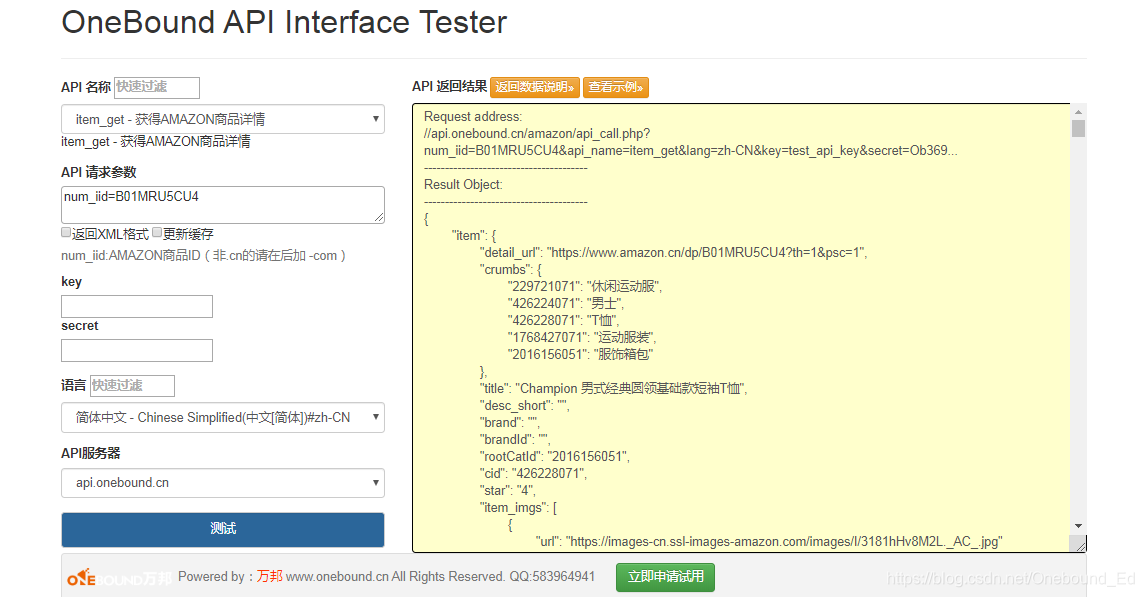This screenshot has height=597, width=1144.
Task: Click the "item_imgs" line in result
Action: [518, 507]
